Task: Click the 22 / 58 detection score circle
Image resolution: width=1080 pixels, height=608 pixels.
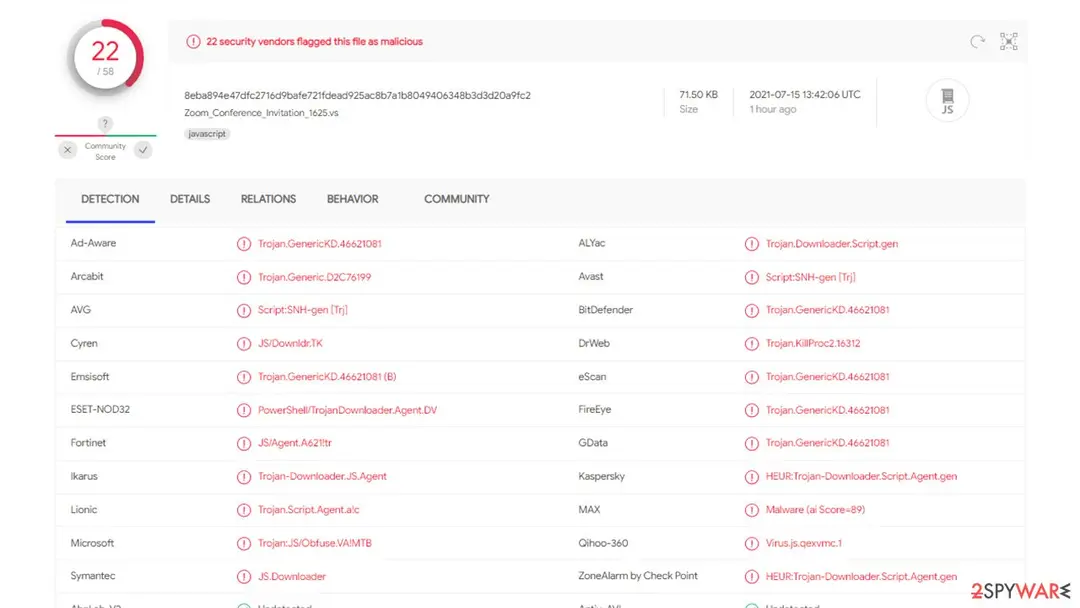Action: [105, 58]
